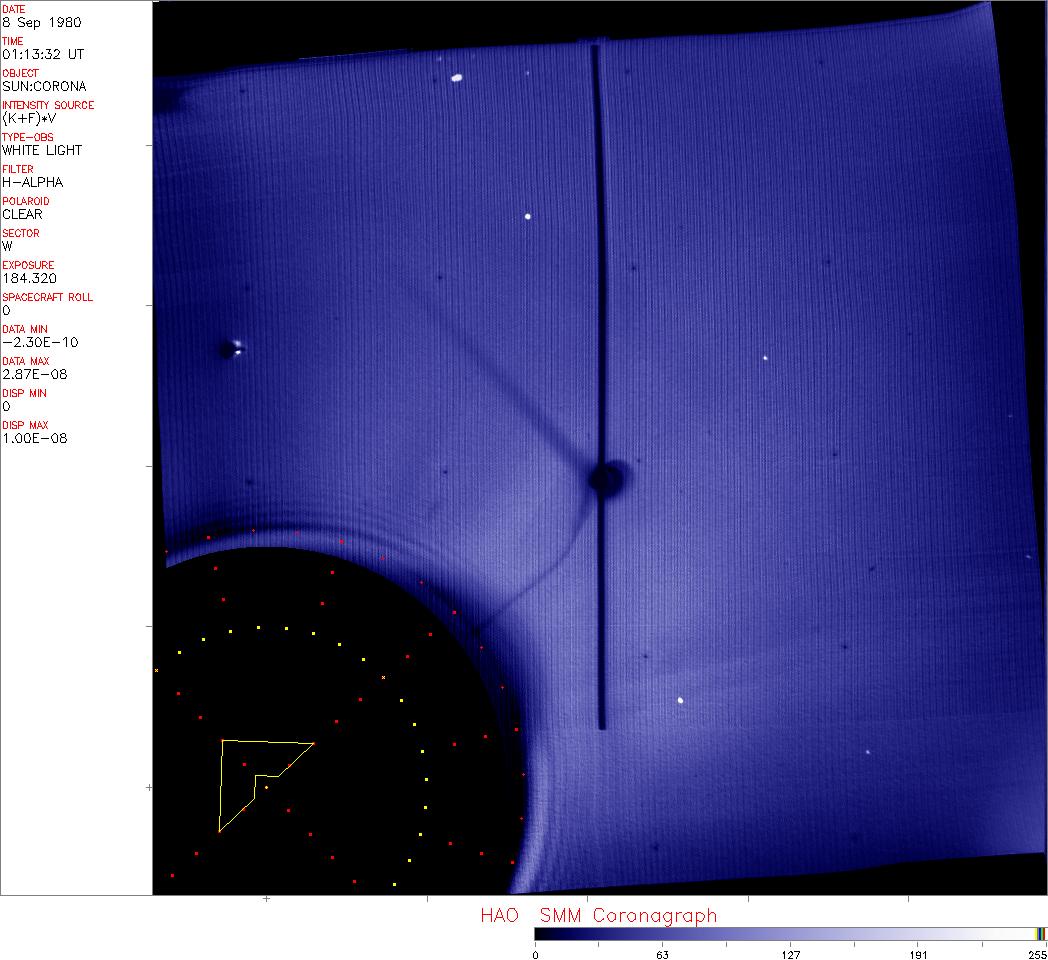
Task: Click the colorbar tick label 191
Action: pos(918,954)
